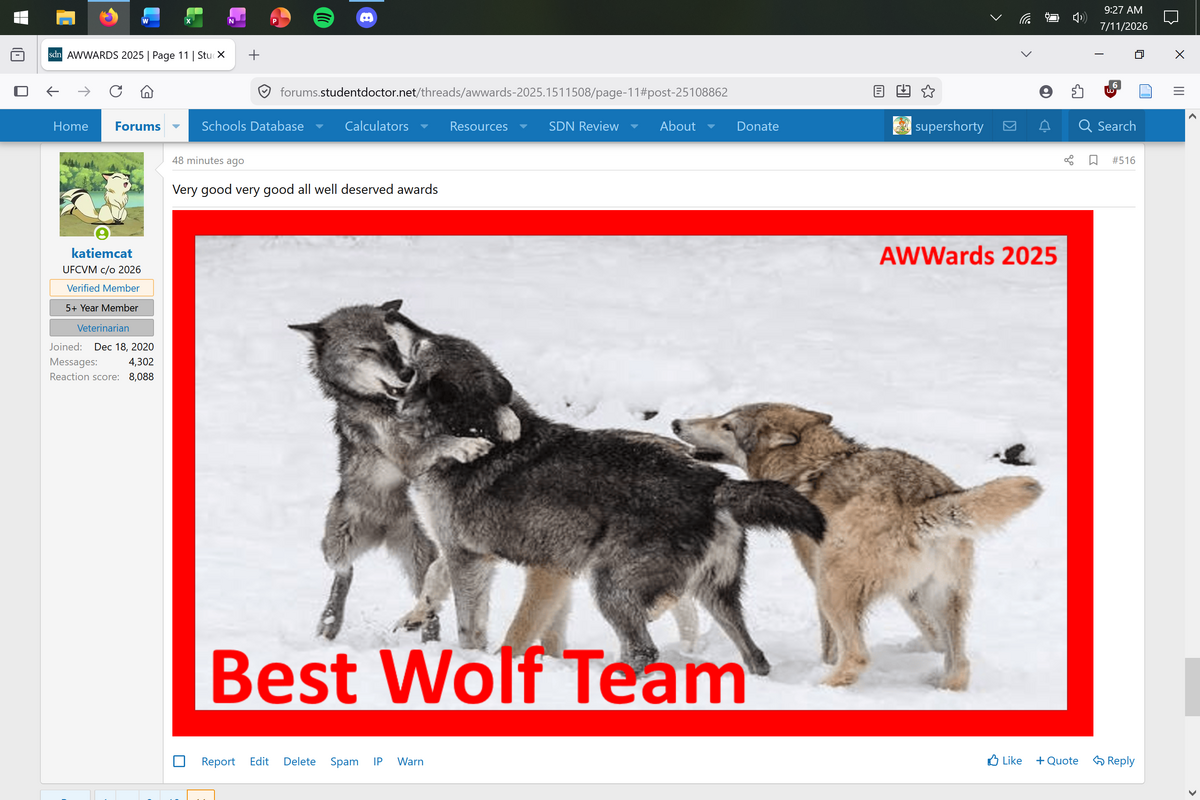Open the supershorty account menu

938,126
